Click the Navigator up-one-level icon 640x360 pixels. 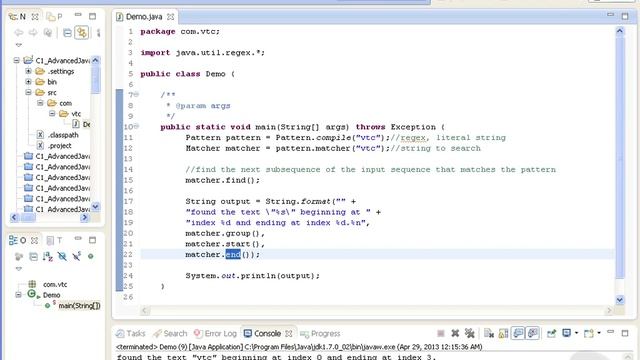click(48, 32)
